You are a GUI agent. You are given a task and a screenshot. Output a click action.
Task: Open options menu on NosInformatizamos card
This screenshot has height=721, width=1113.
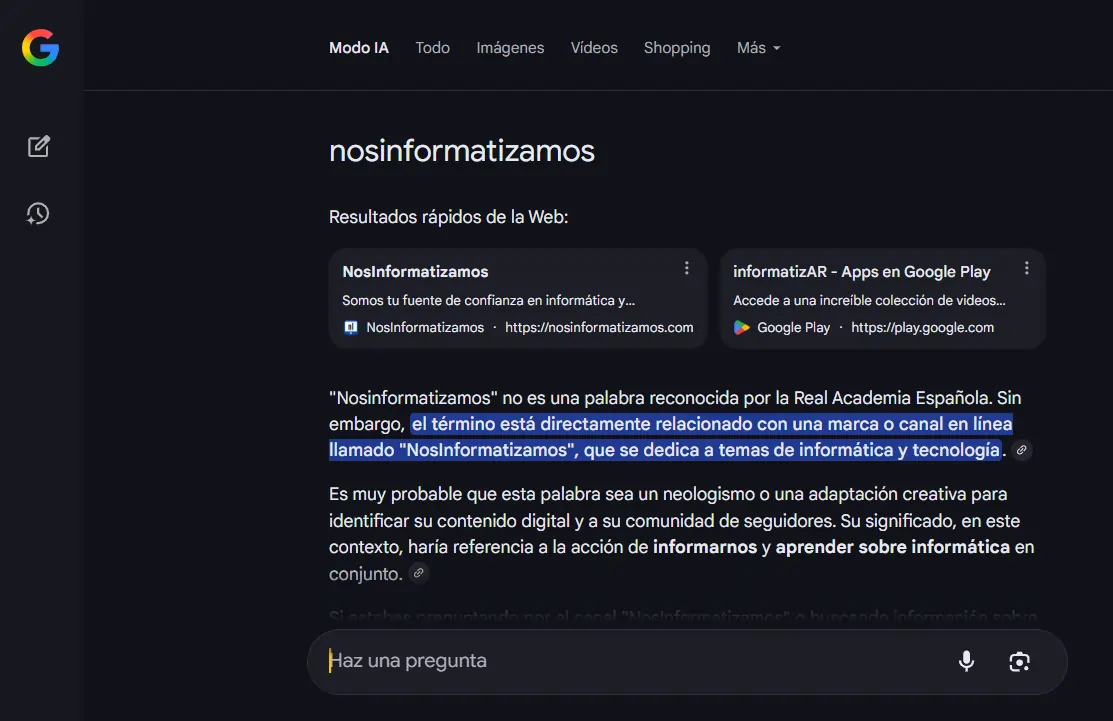[x=686, y=268]
